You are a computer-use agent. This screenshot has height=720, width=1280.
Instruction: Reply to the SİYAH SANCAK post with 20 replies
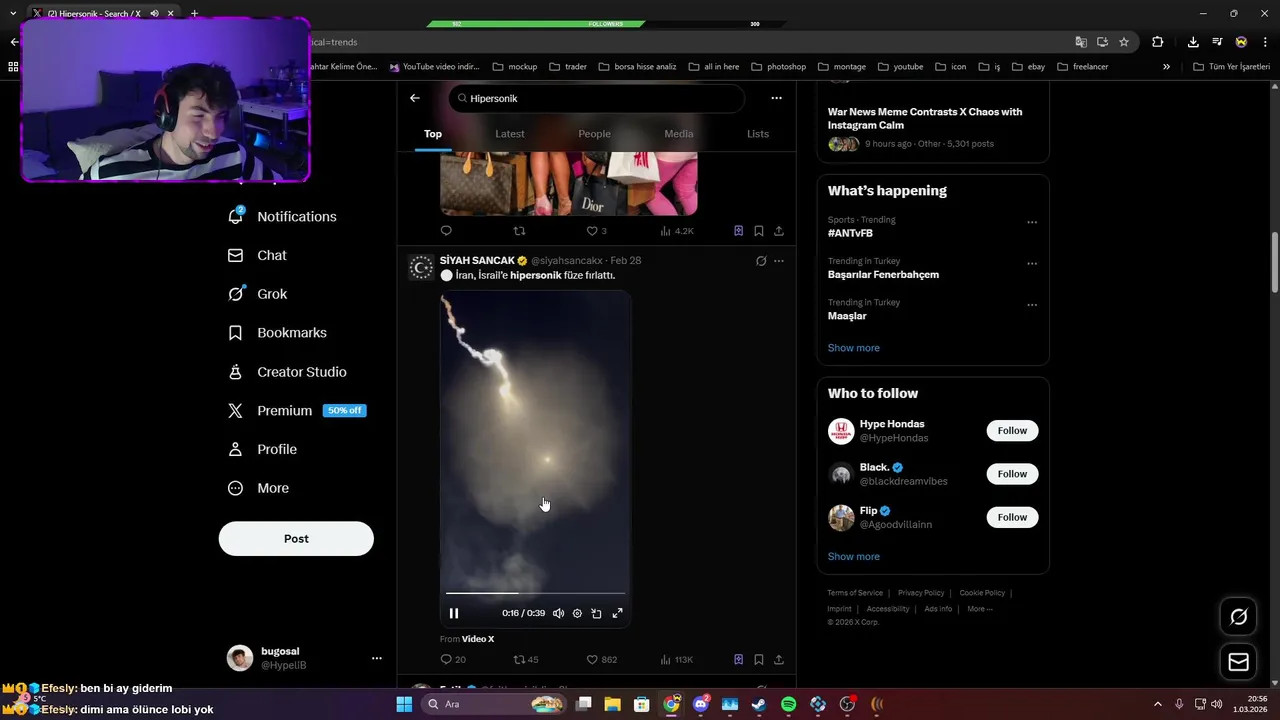(x=453, y=659)
